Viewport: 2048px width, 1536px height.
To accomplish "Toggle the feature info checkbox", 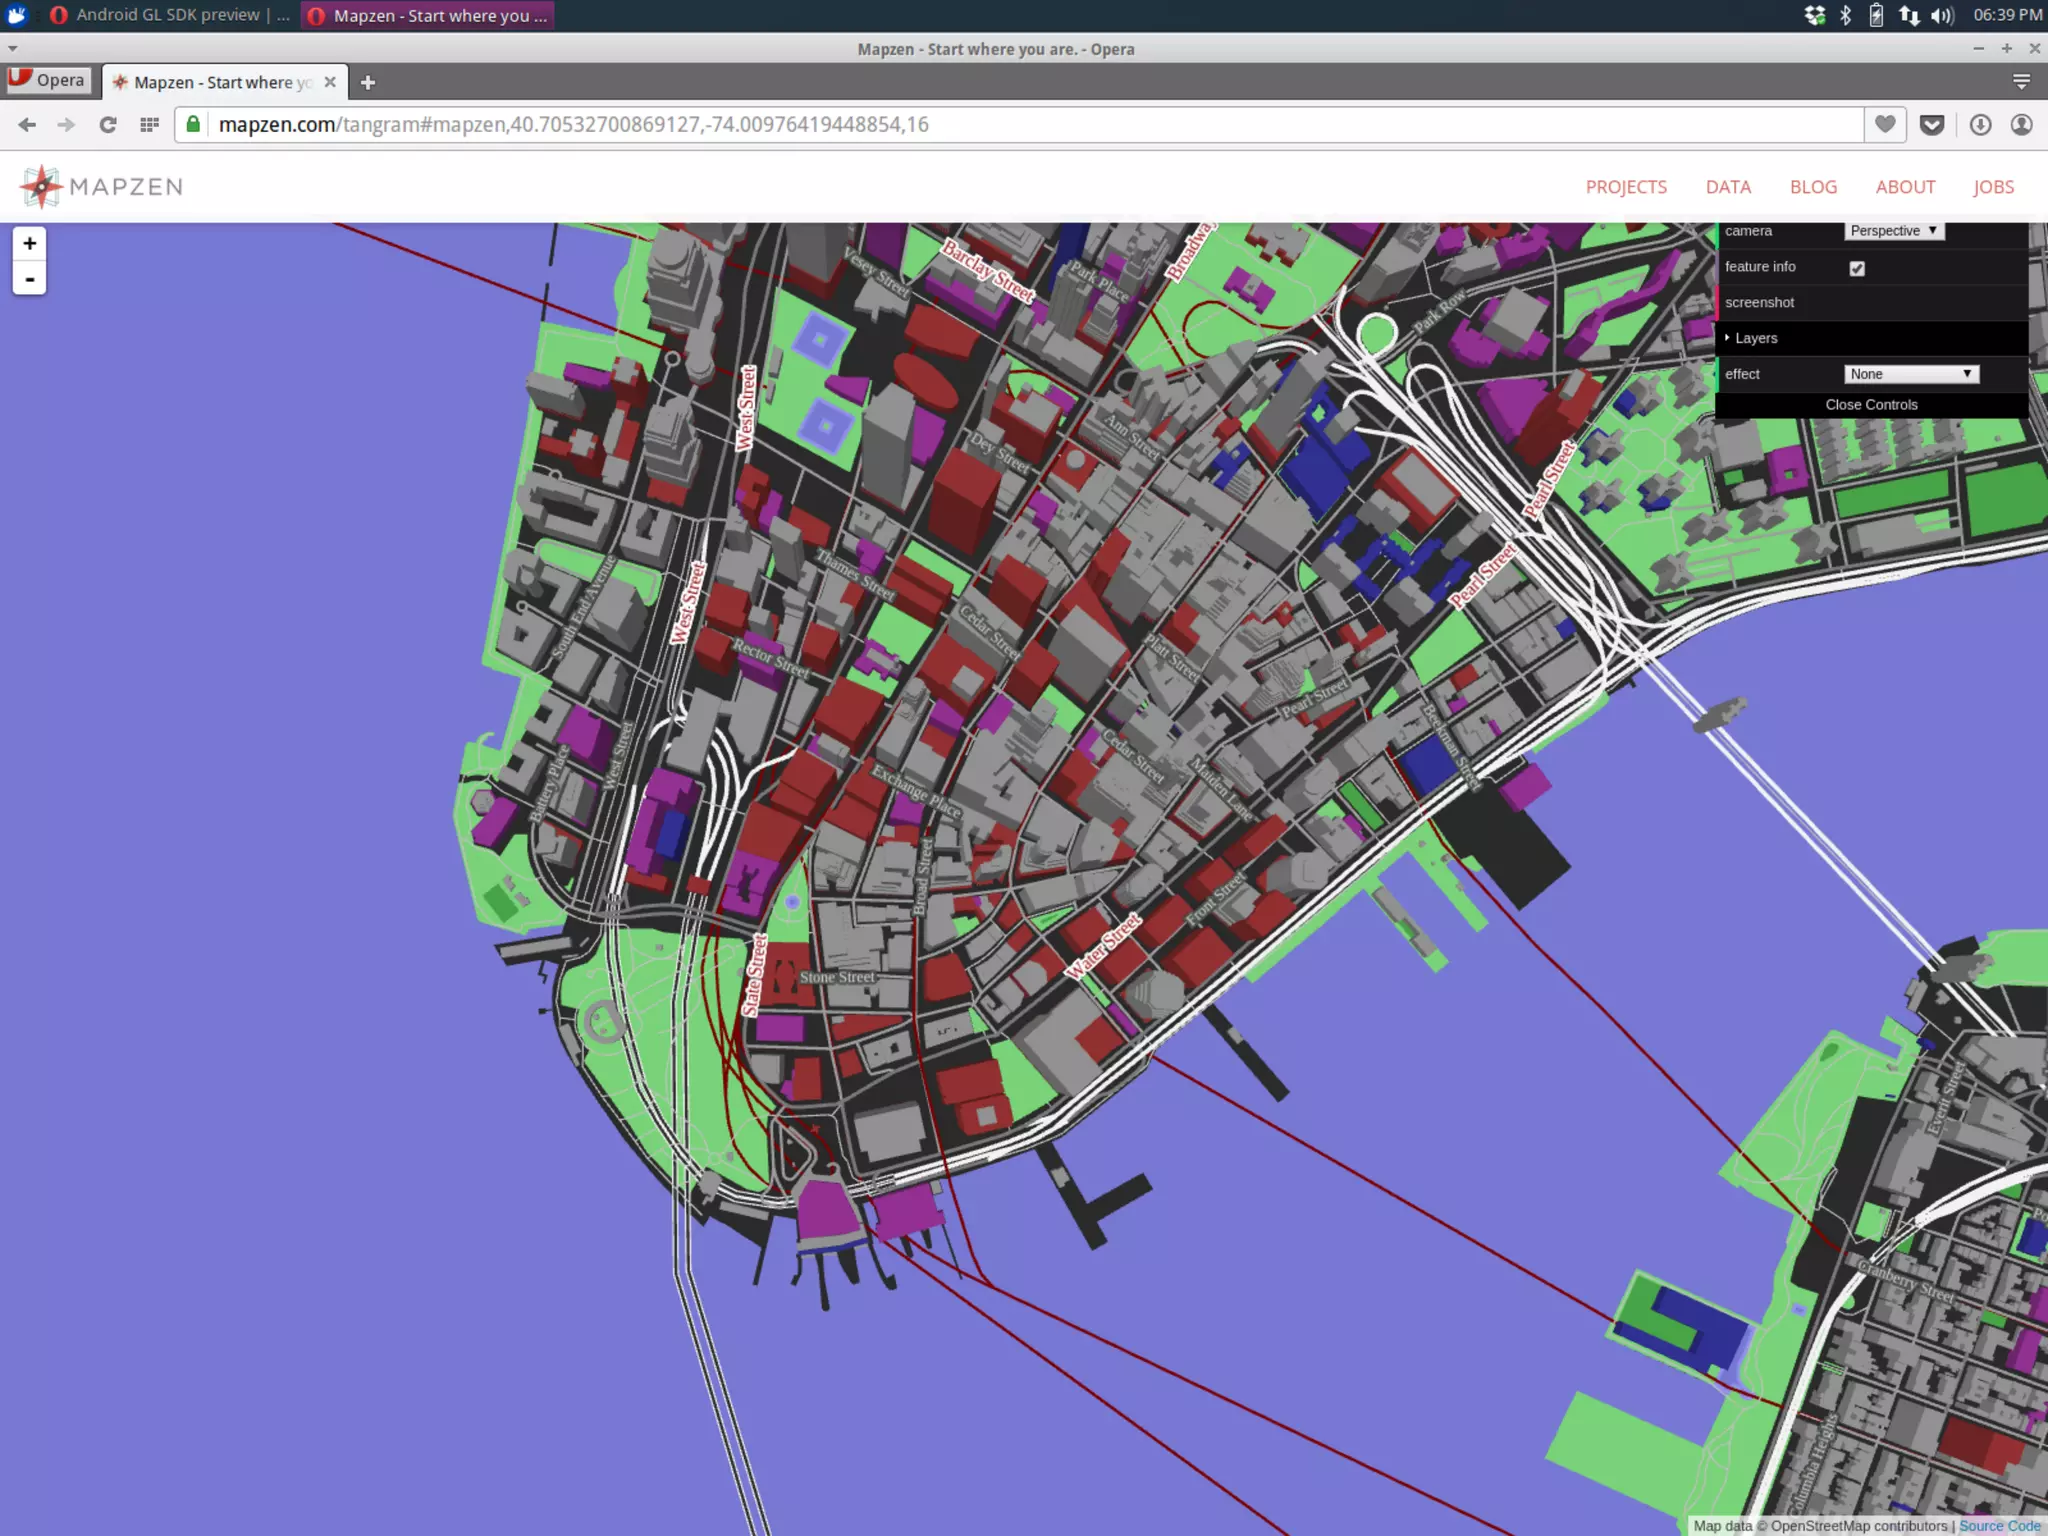I will tap(1857, 268).
